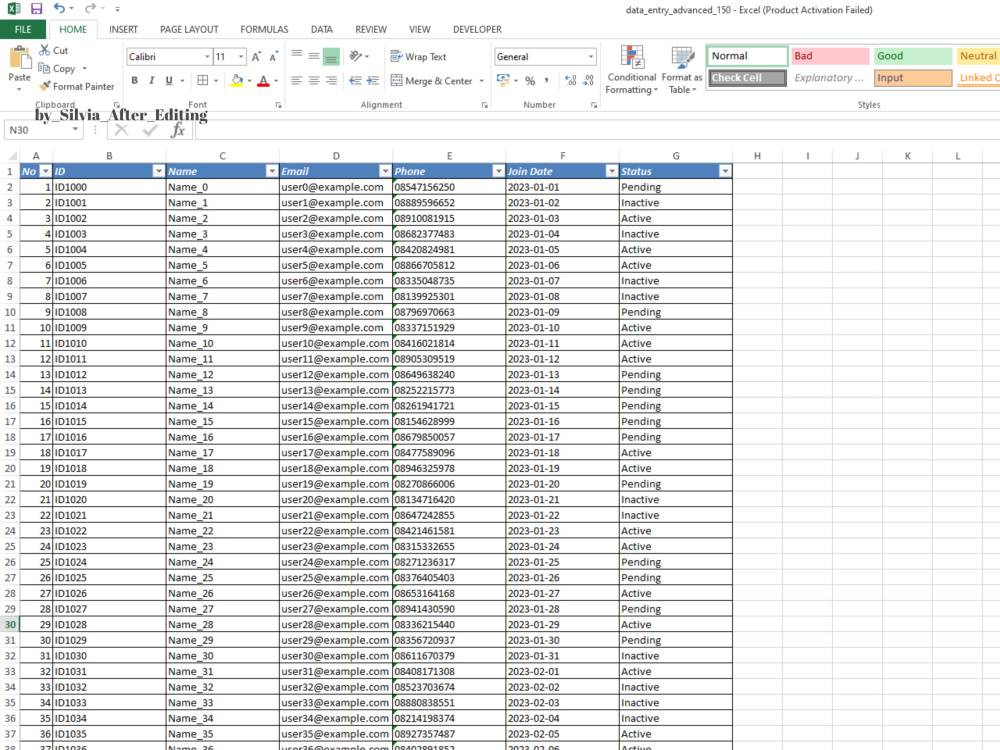Decrease the font size with the small A icon

273,57
